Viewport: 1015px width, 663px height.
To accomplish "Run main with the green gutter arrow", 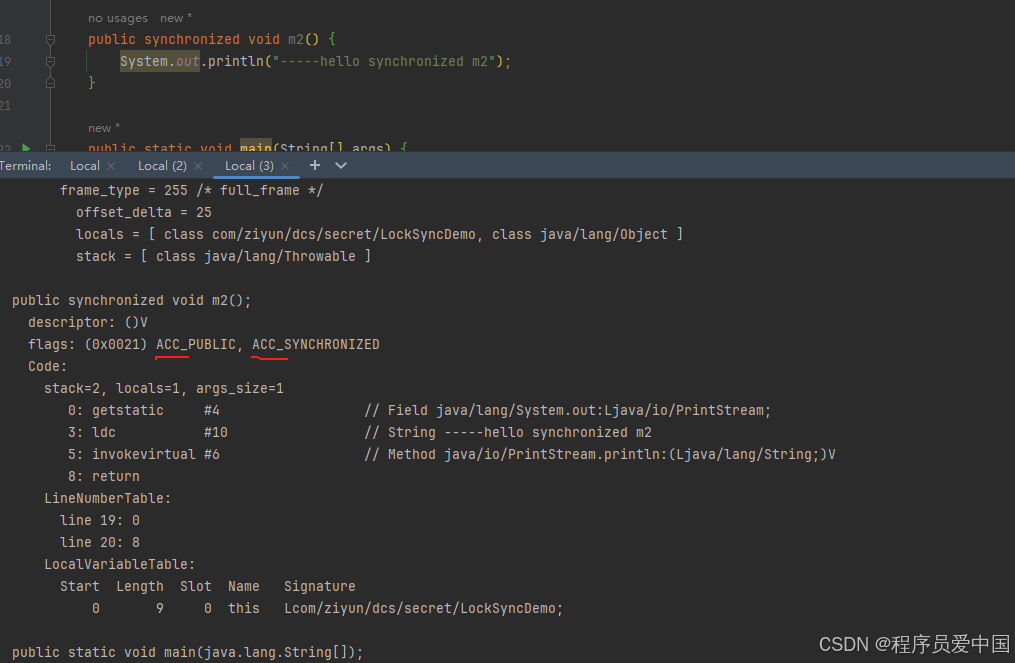I will (x=26, y=148).
